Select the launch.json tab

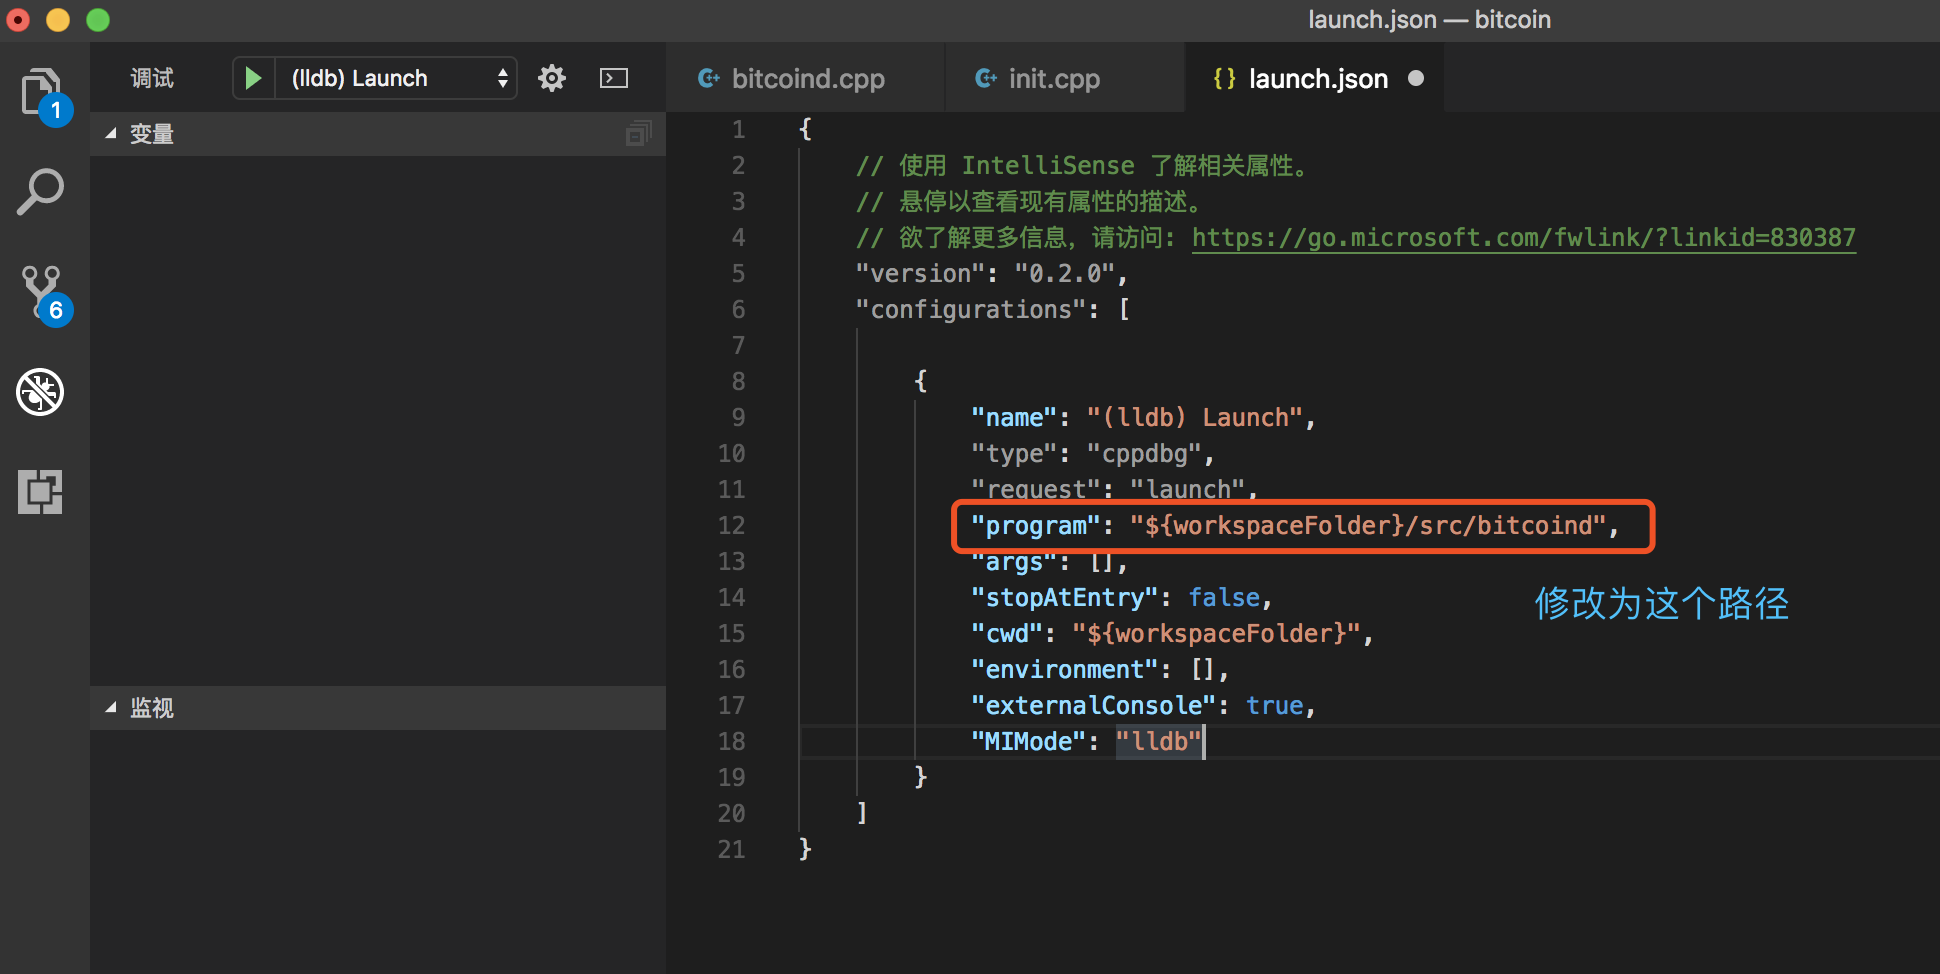(x=1315, y=78)
